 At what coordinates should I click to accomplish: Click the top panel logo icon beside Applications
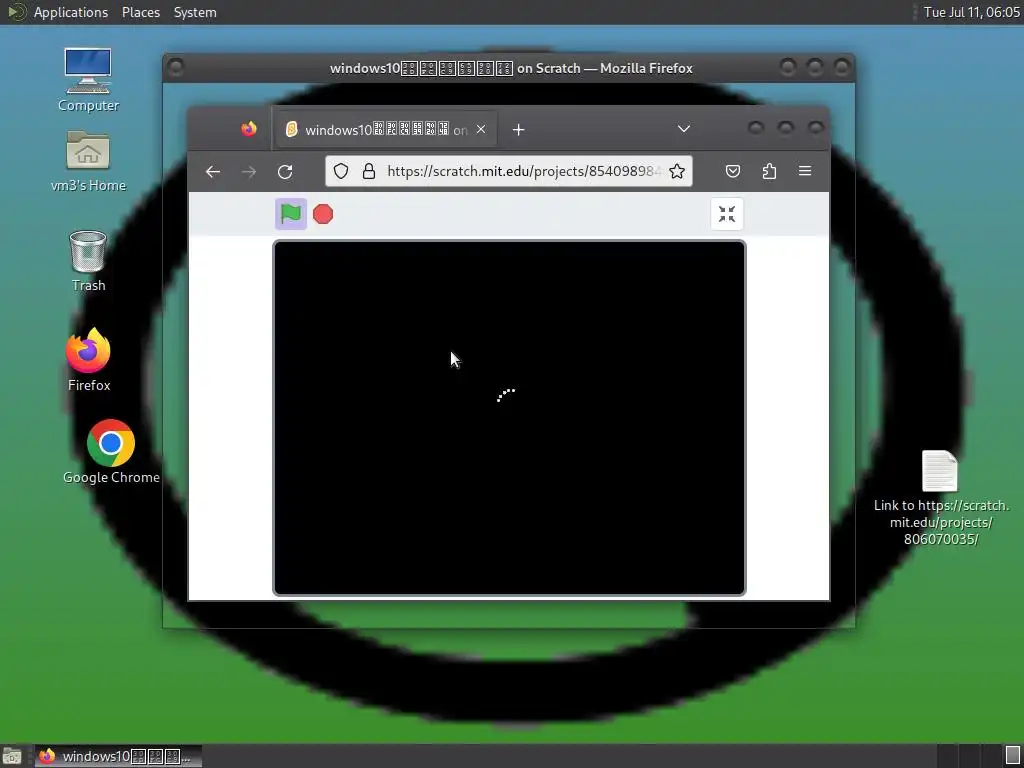(16, 12)
